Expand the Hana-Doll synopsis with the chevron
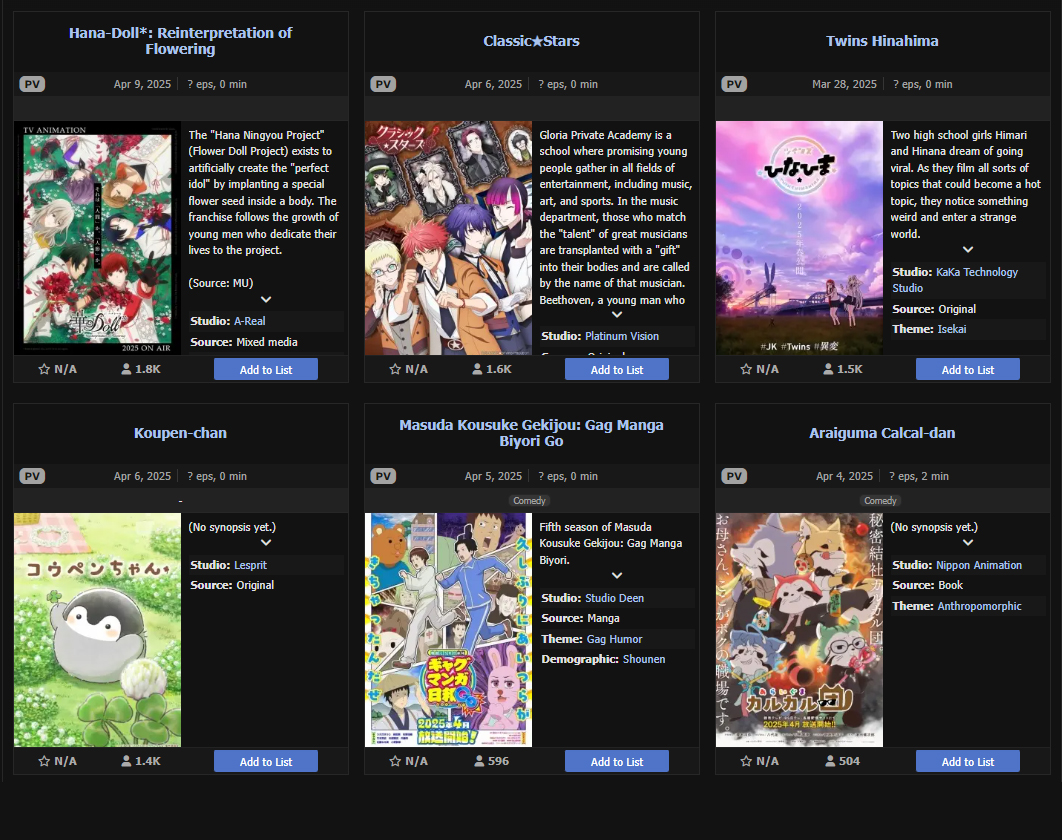1062x840 pixels. point(266,299)
